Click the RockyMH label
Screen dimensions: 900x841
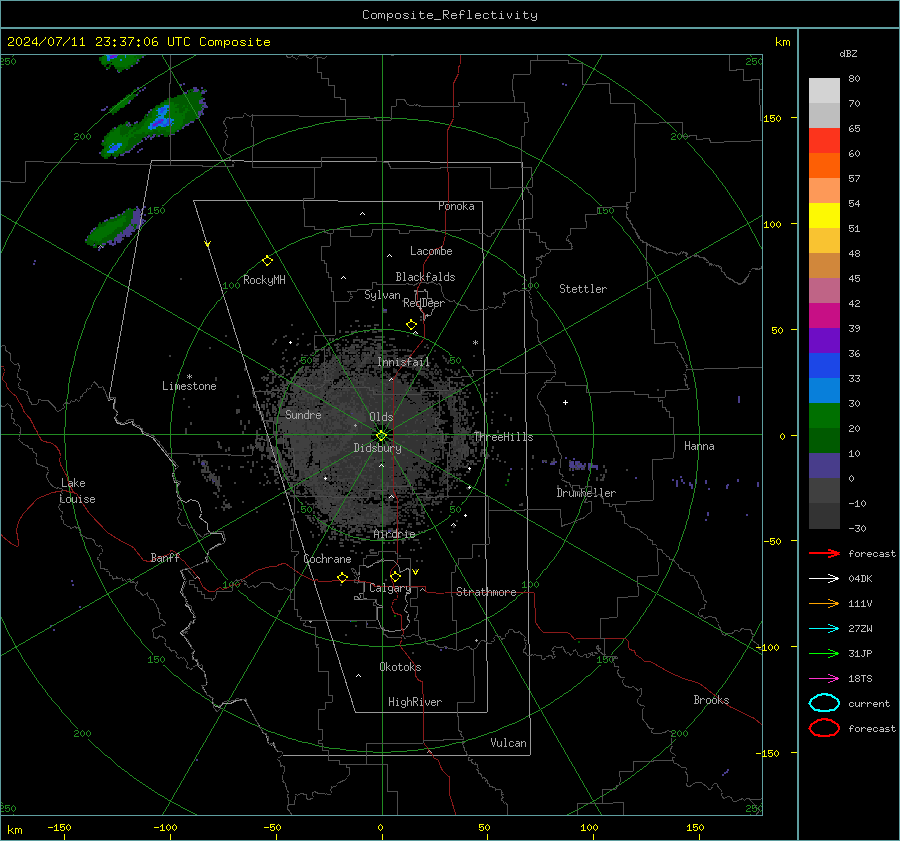click(264, 280)
